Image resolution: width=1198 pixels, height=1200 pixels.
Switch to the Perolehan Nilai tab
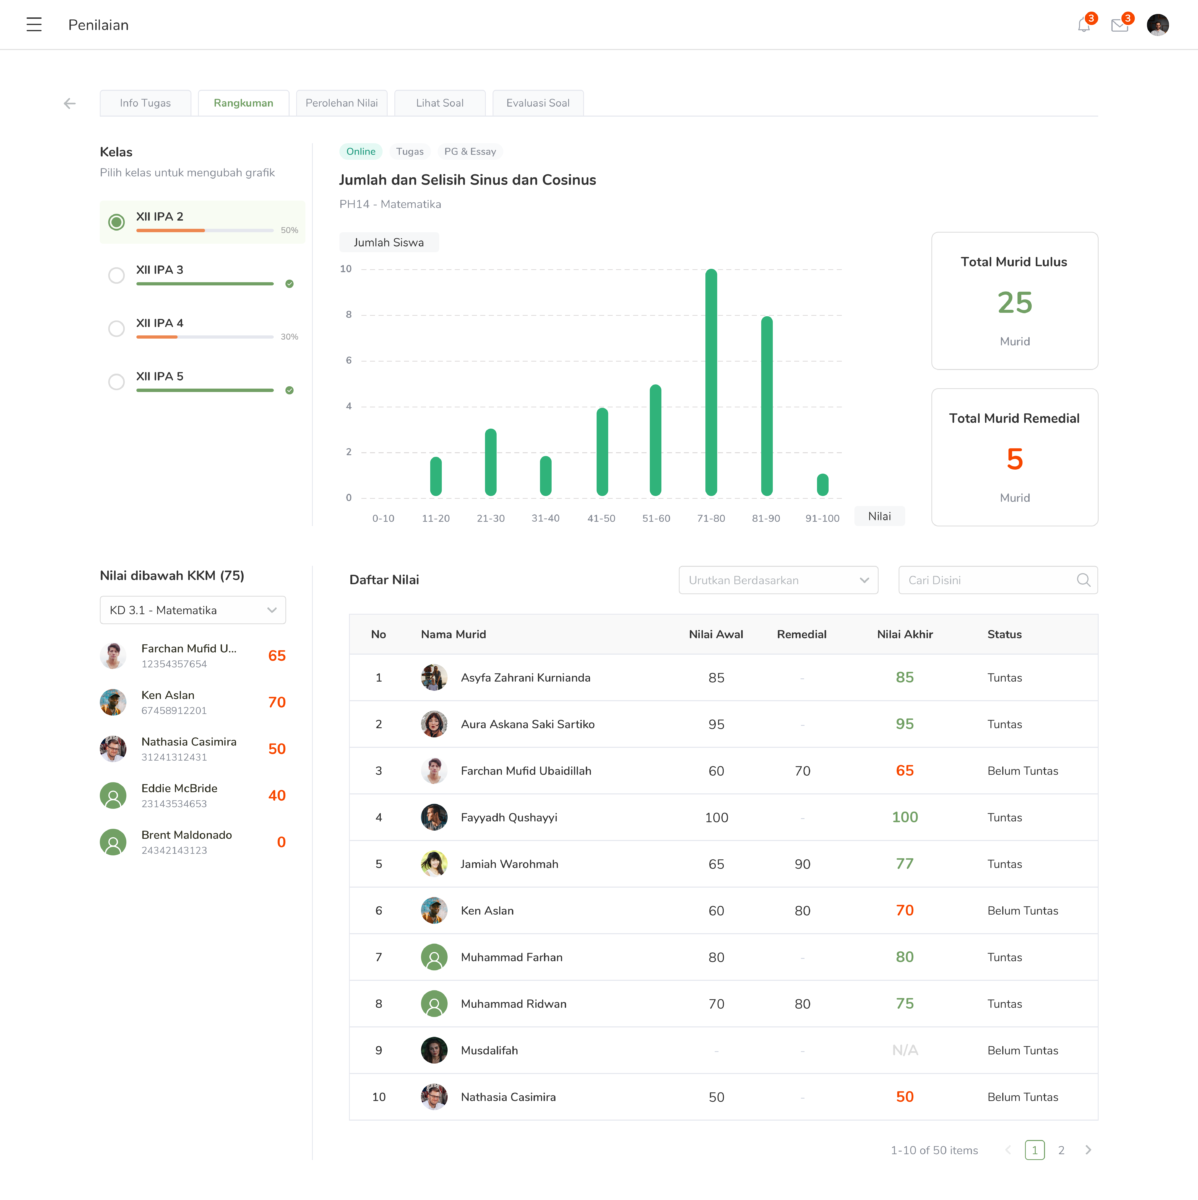[342, 103]
